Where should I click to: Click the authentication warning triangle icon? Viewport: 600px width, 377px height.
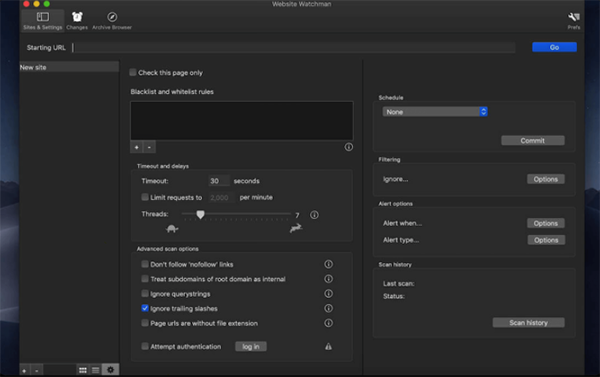pyautogui.click(x=328, y=346)
